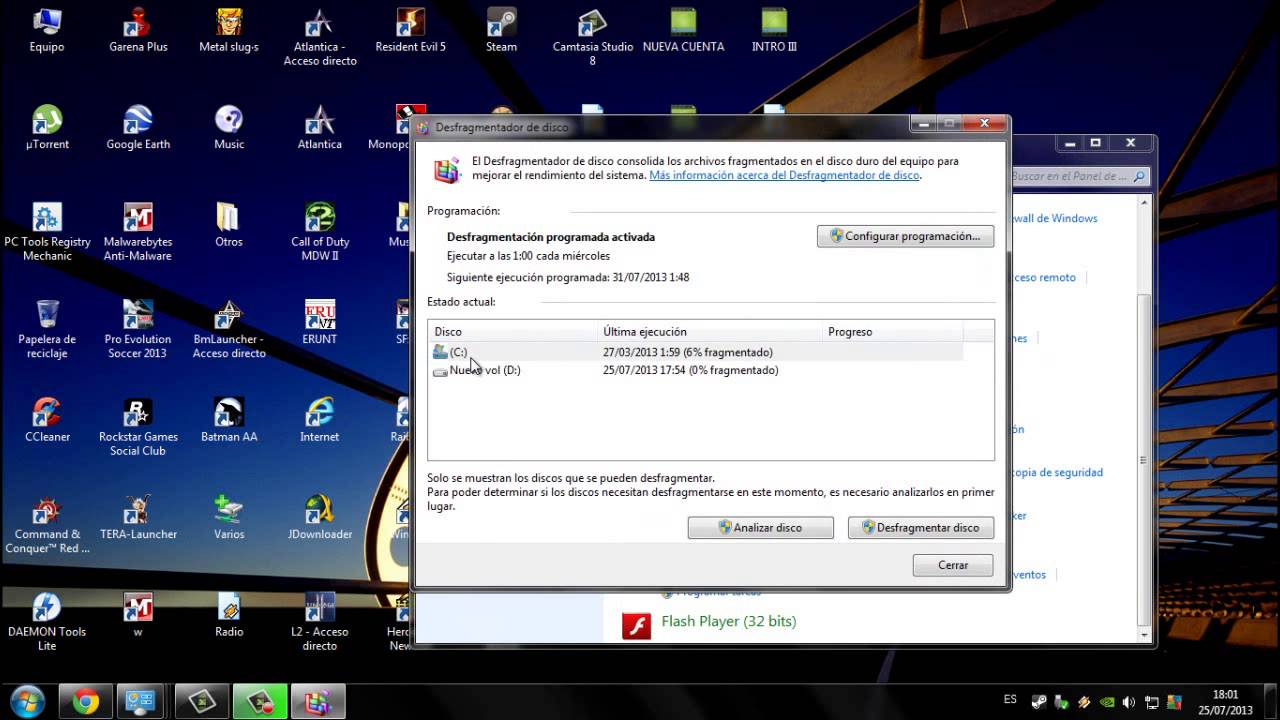Screen dimensions: 1280x720
Task: Select Rockstar Games Social Club icon
Action: (x=138, y=426)
